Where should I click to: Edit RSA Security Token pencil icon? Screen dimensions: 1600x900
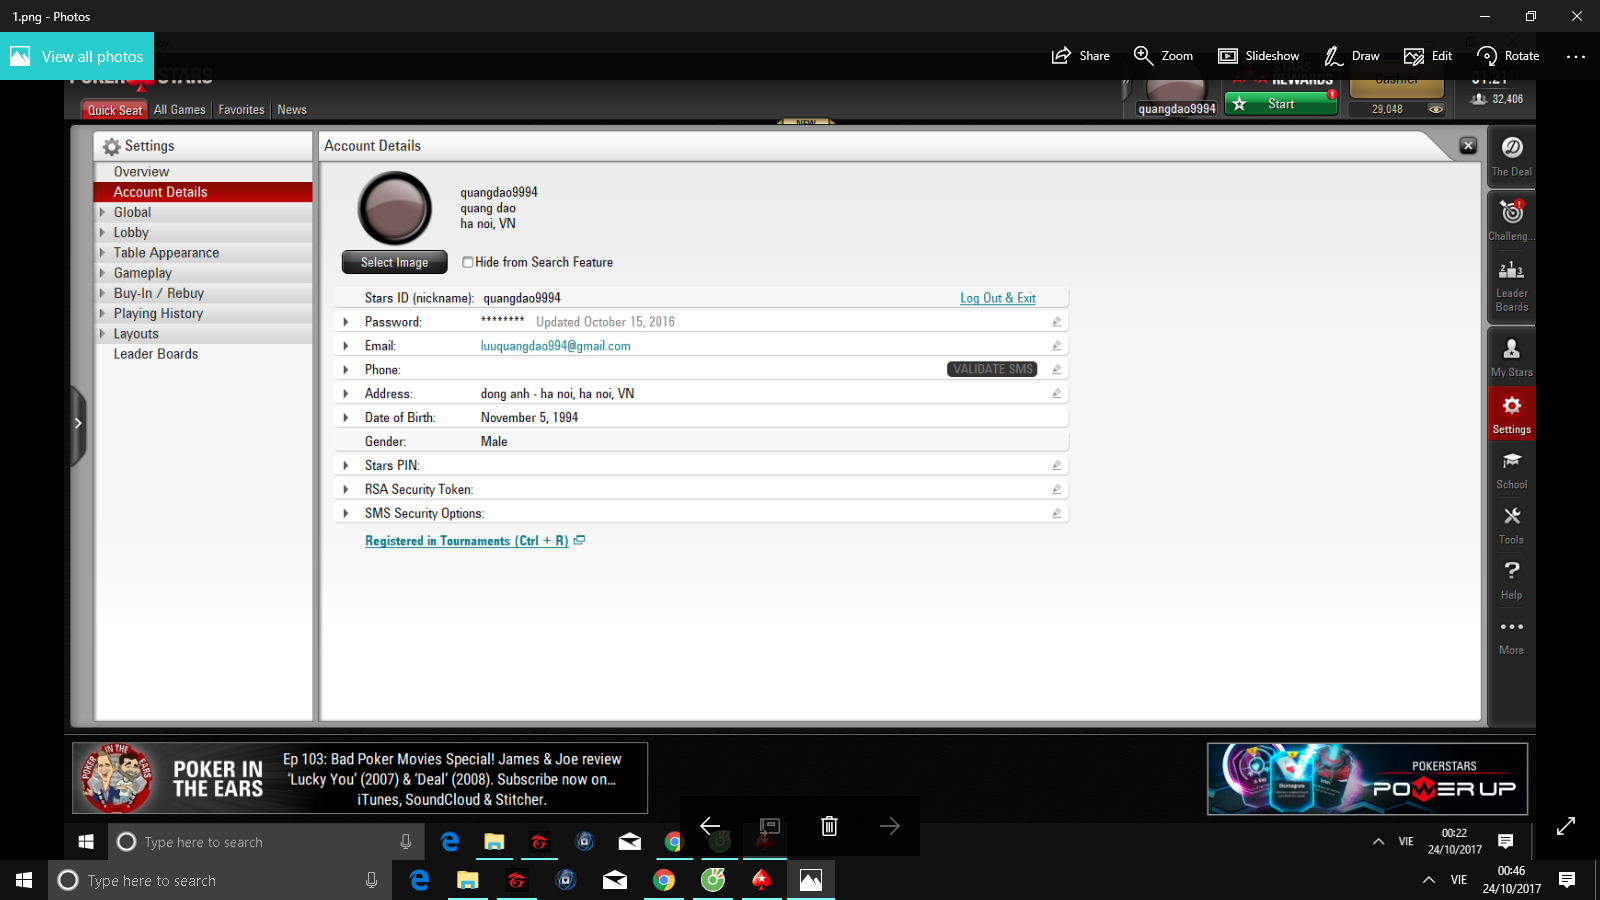point(1056,490)
